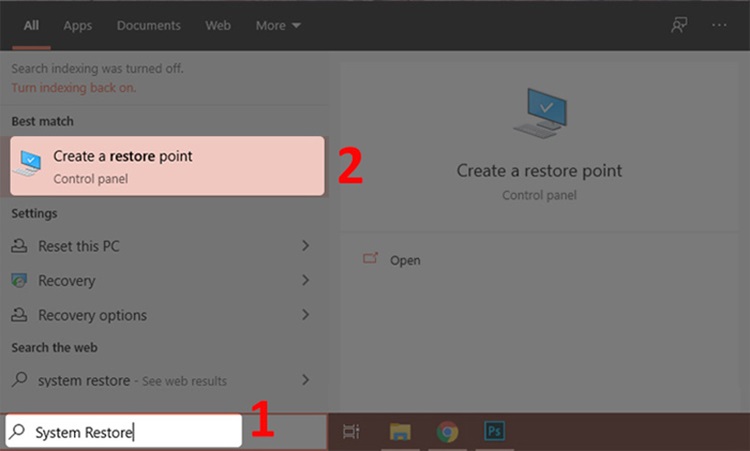Click the Recovery shield icon

pyautogui.click(x=20, y=281)
